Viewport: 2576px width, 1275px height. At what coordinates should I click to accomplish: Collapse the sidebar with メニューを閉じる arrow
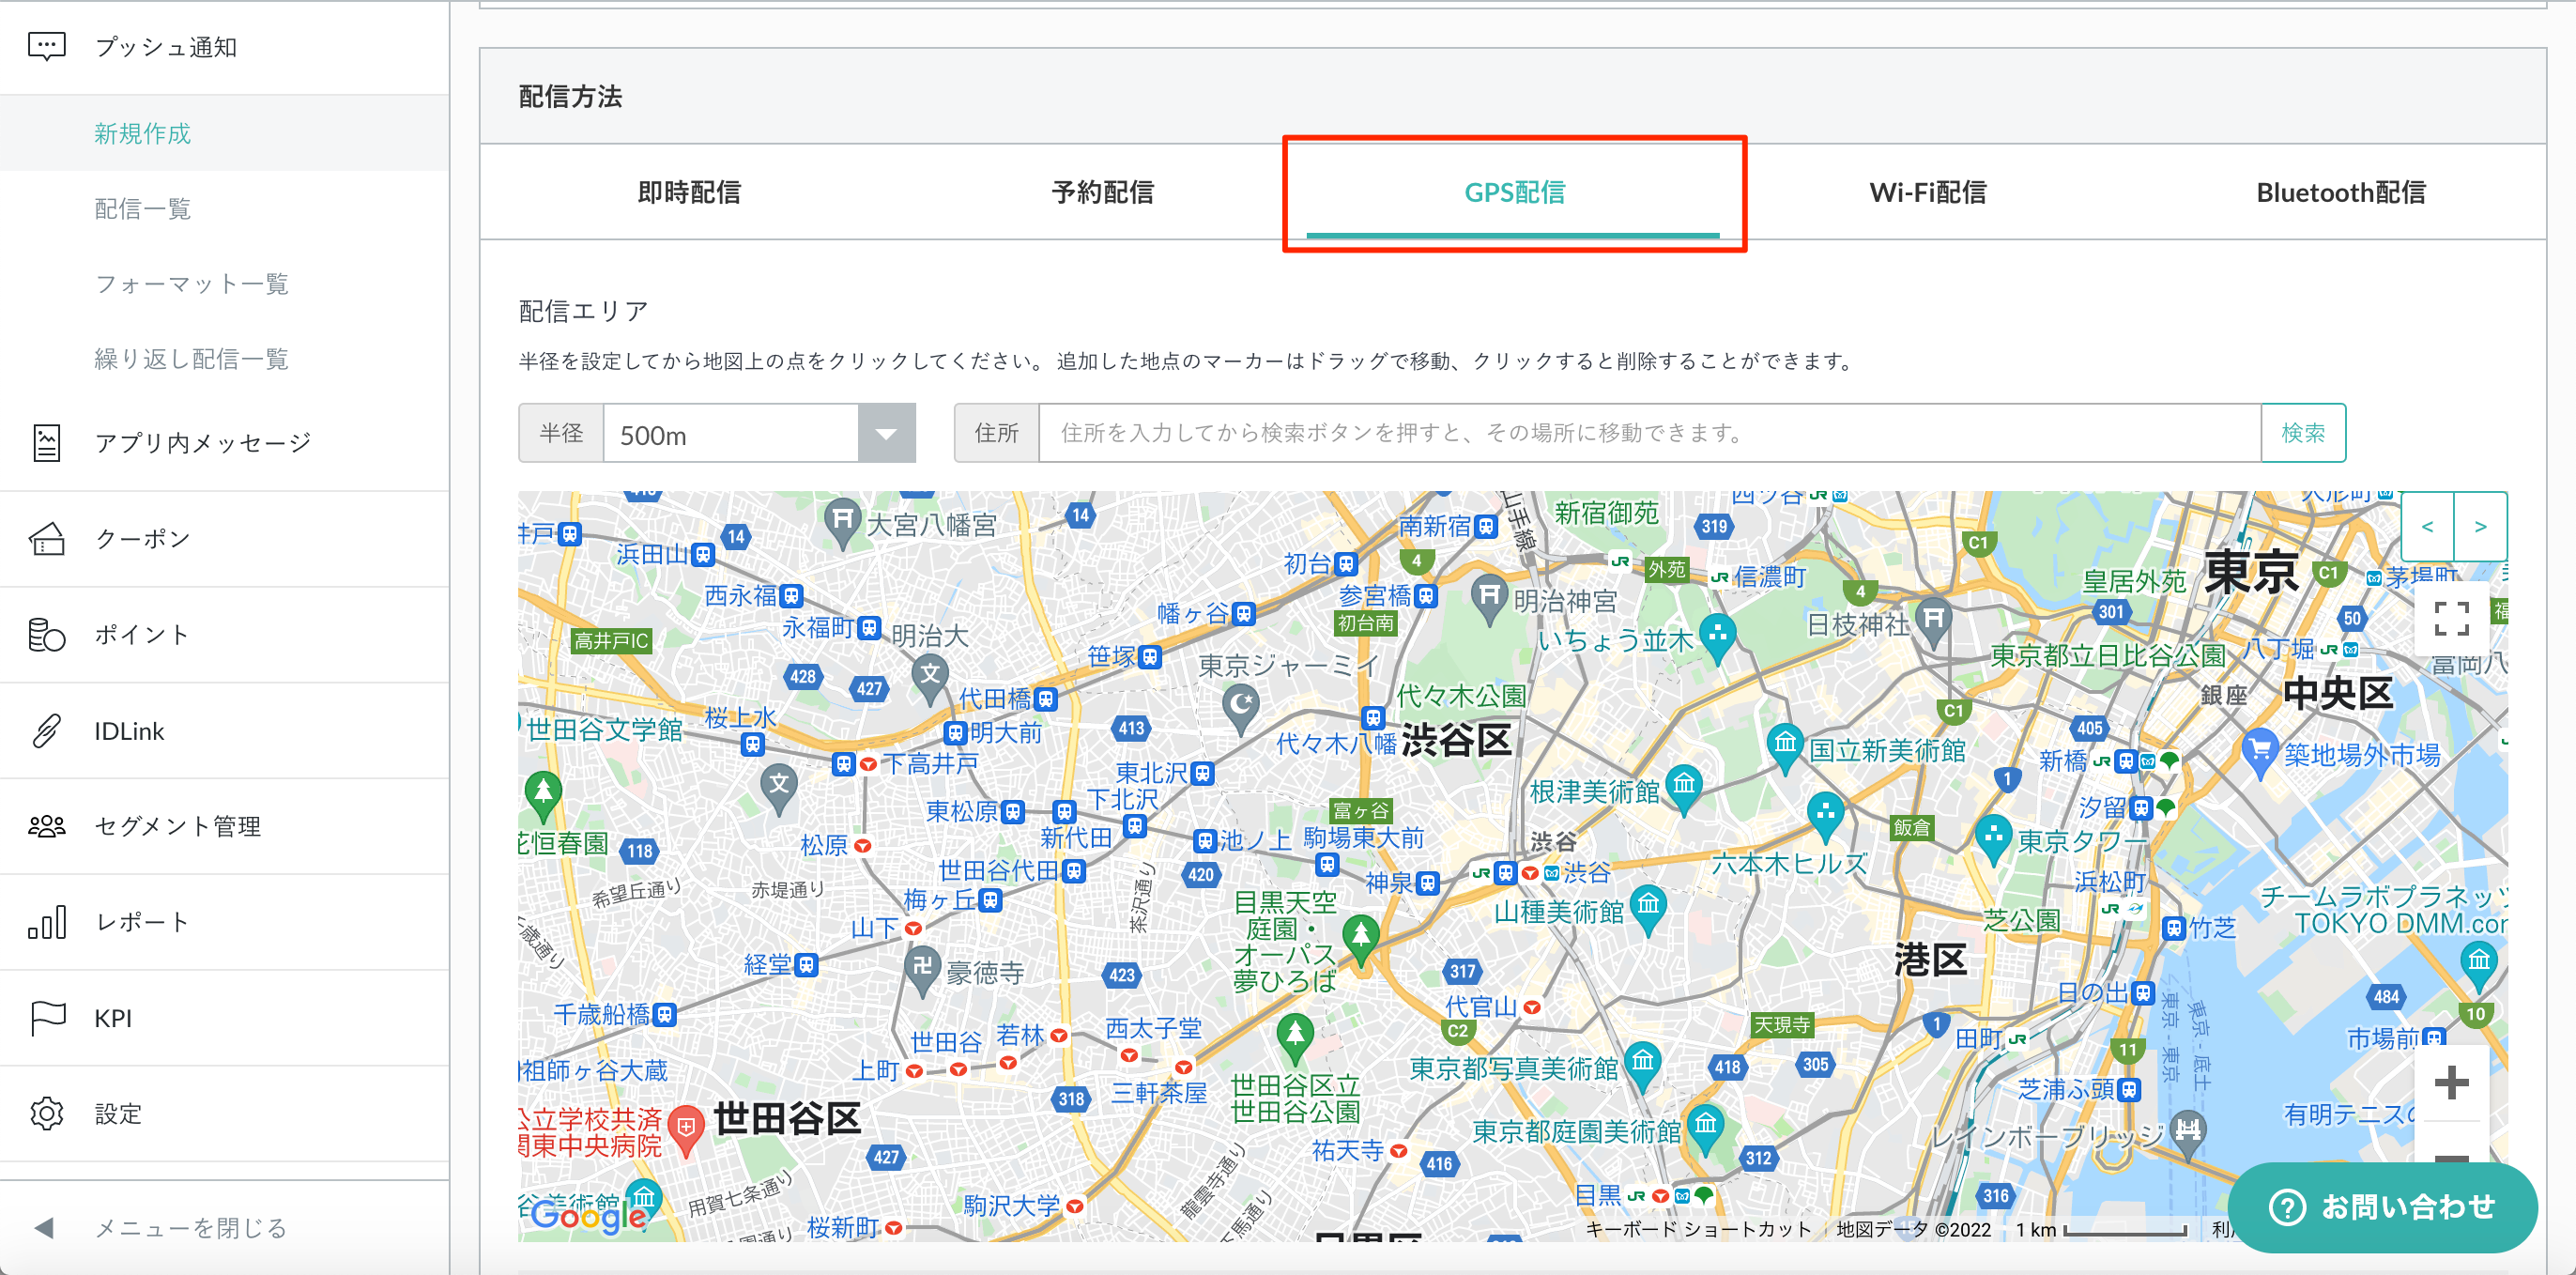[44, 1227]
